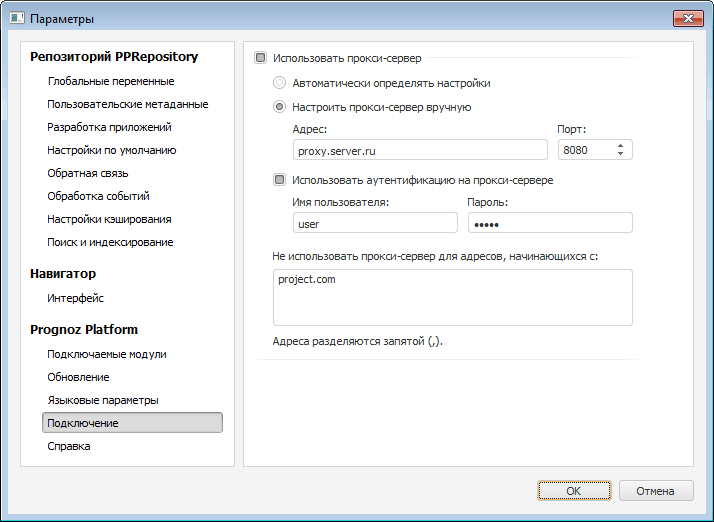Open Подключаемые модули section

[107, 354]
